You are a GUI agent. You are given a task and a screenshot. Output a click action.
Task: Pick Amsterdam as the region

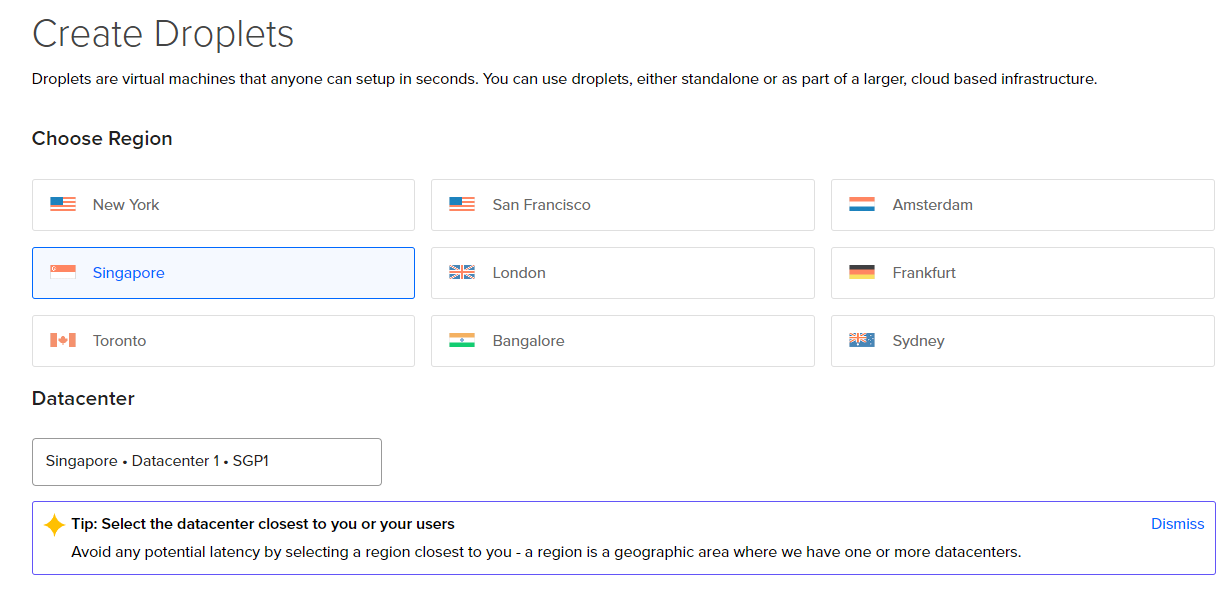point(1023,205)
